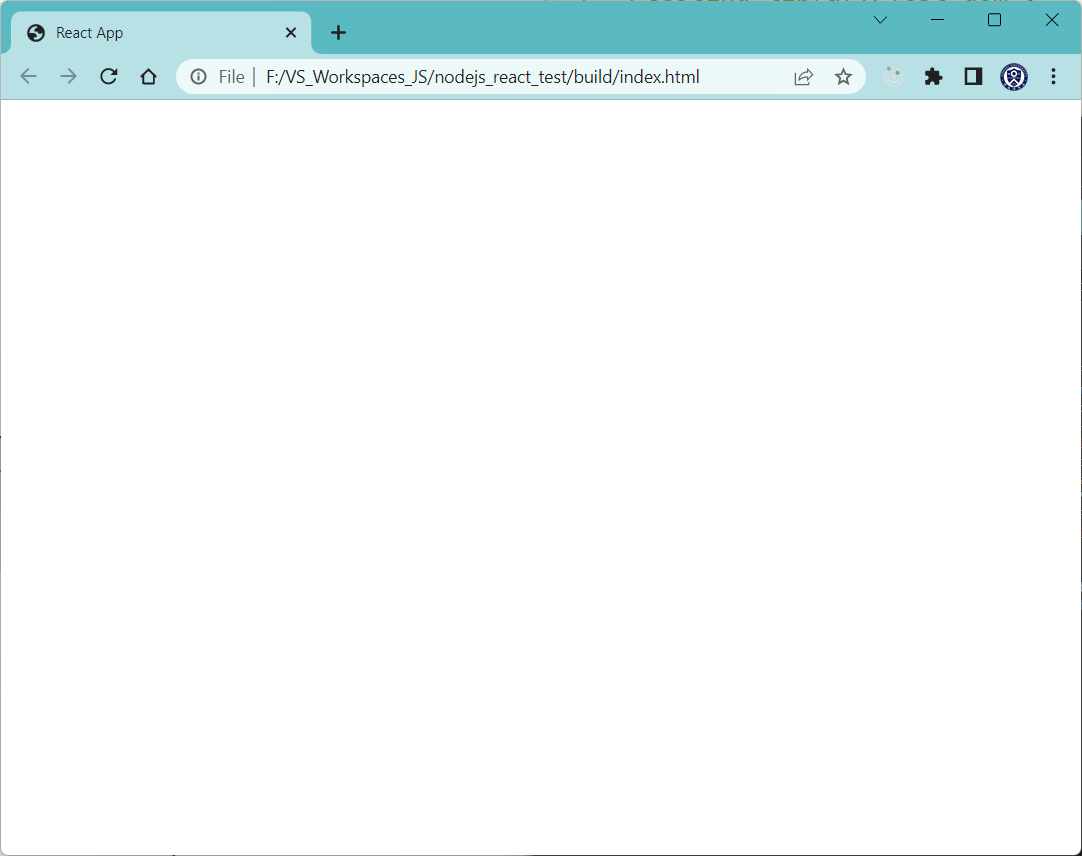Go back to previous page
This screenshot has width=1082, height=856.
(28, 77)
